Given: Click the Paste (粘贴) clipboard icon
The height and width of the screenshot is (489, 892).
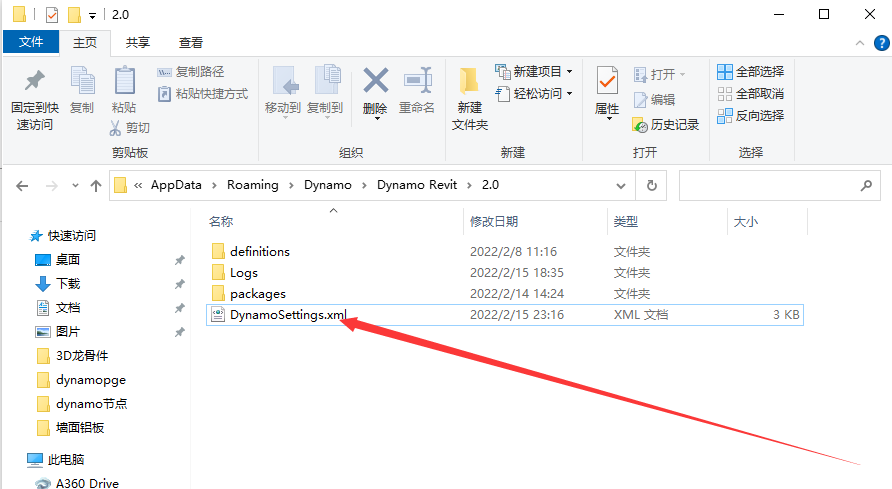Looking at the screenshot, I should pyautogui.click(x=124, y=80).
